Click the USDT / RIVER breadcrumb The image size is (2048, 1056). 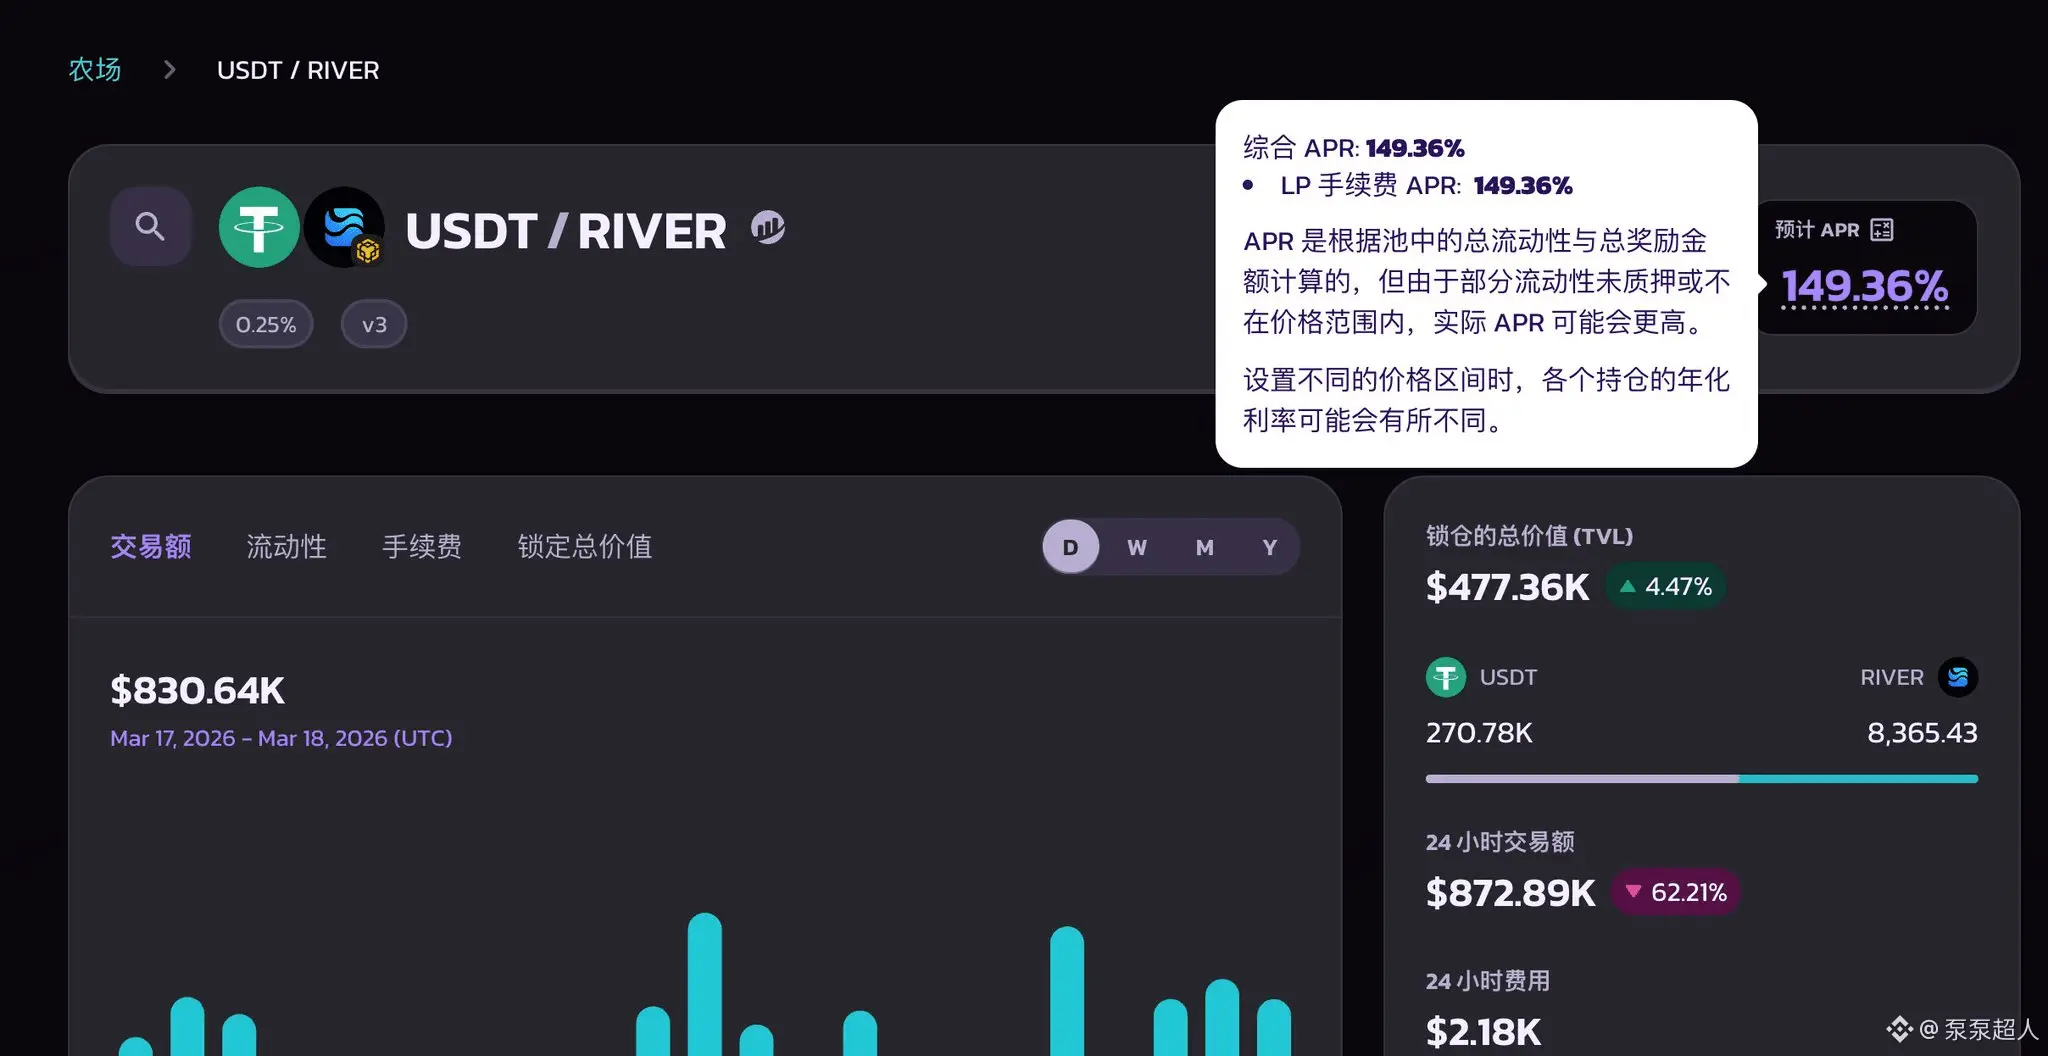(x=298, y=70)
